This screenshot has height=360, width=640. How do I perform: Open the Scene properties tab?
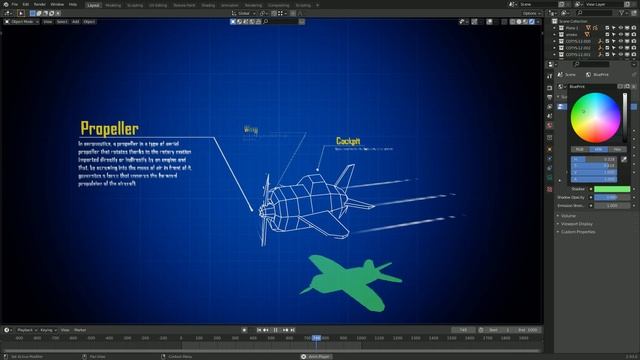point(549,116)
